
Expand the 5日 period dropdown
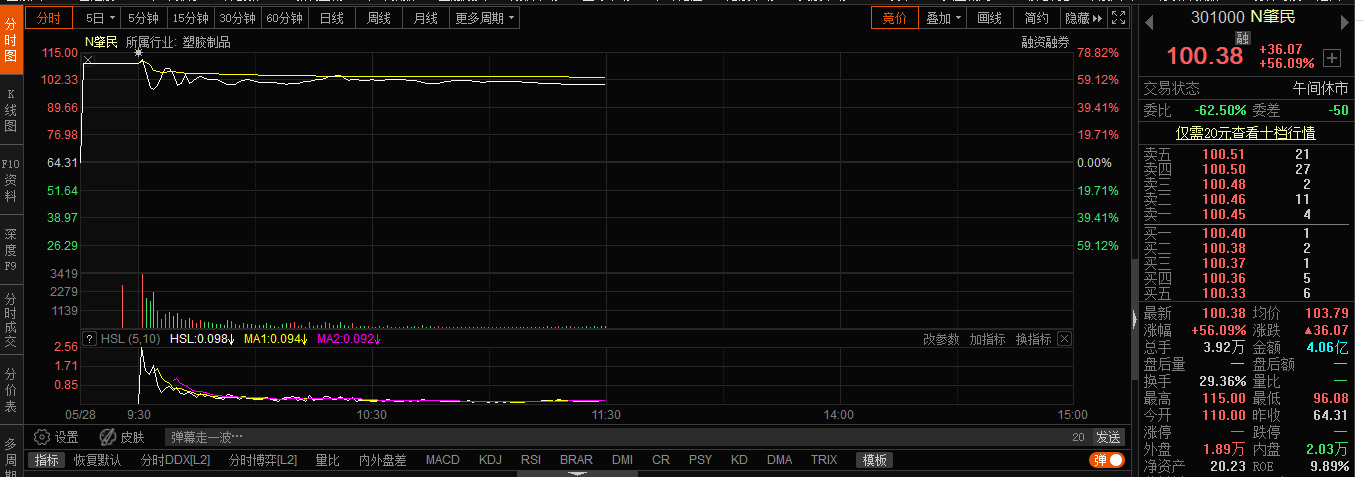pyautogui.click(x=100, y=18)
